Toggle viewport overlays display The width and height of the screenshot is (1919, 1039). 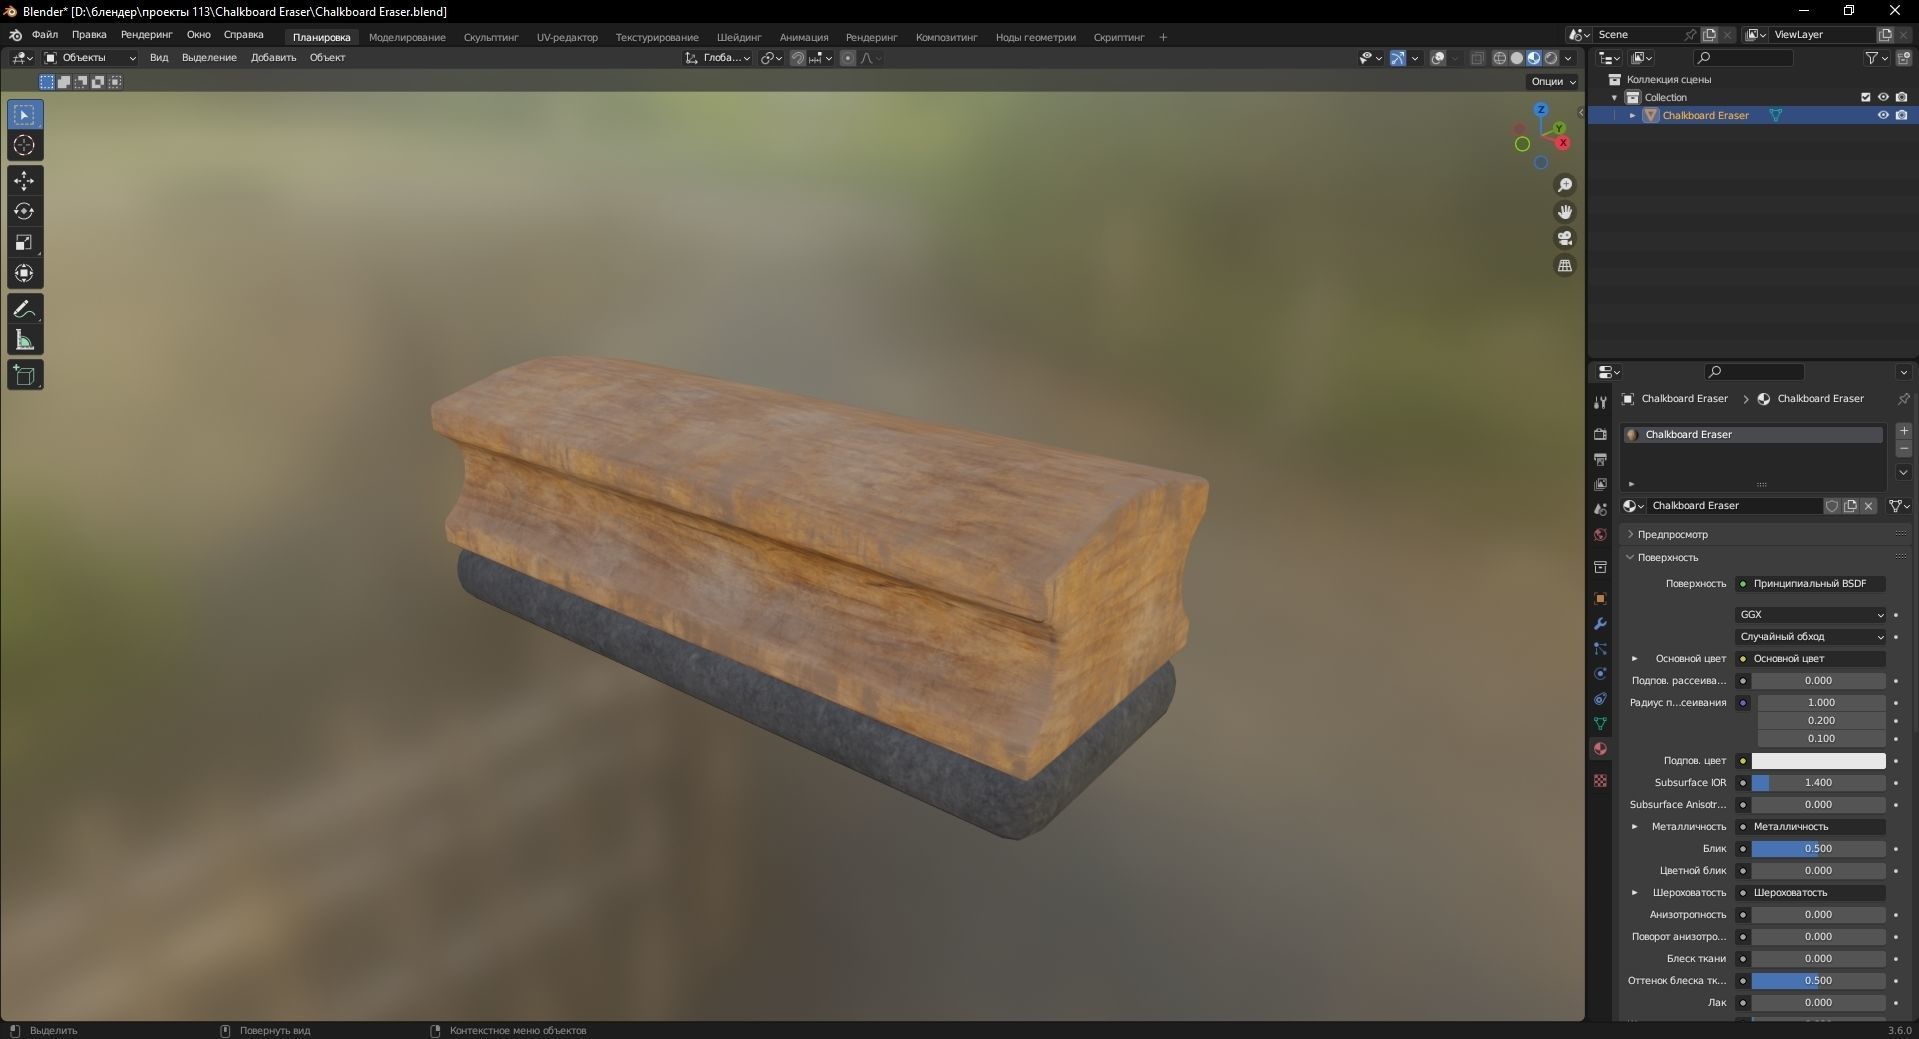point(1438,58)
